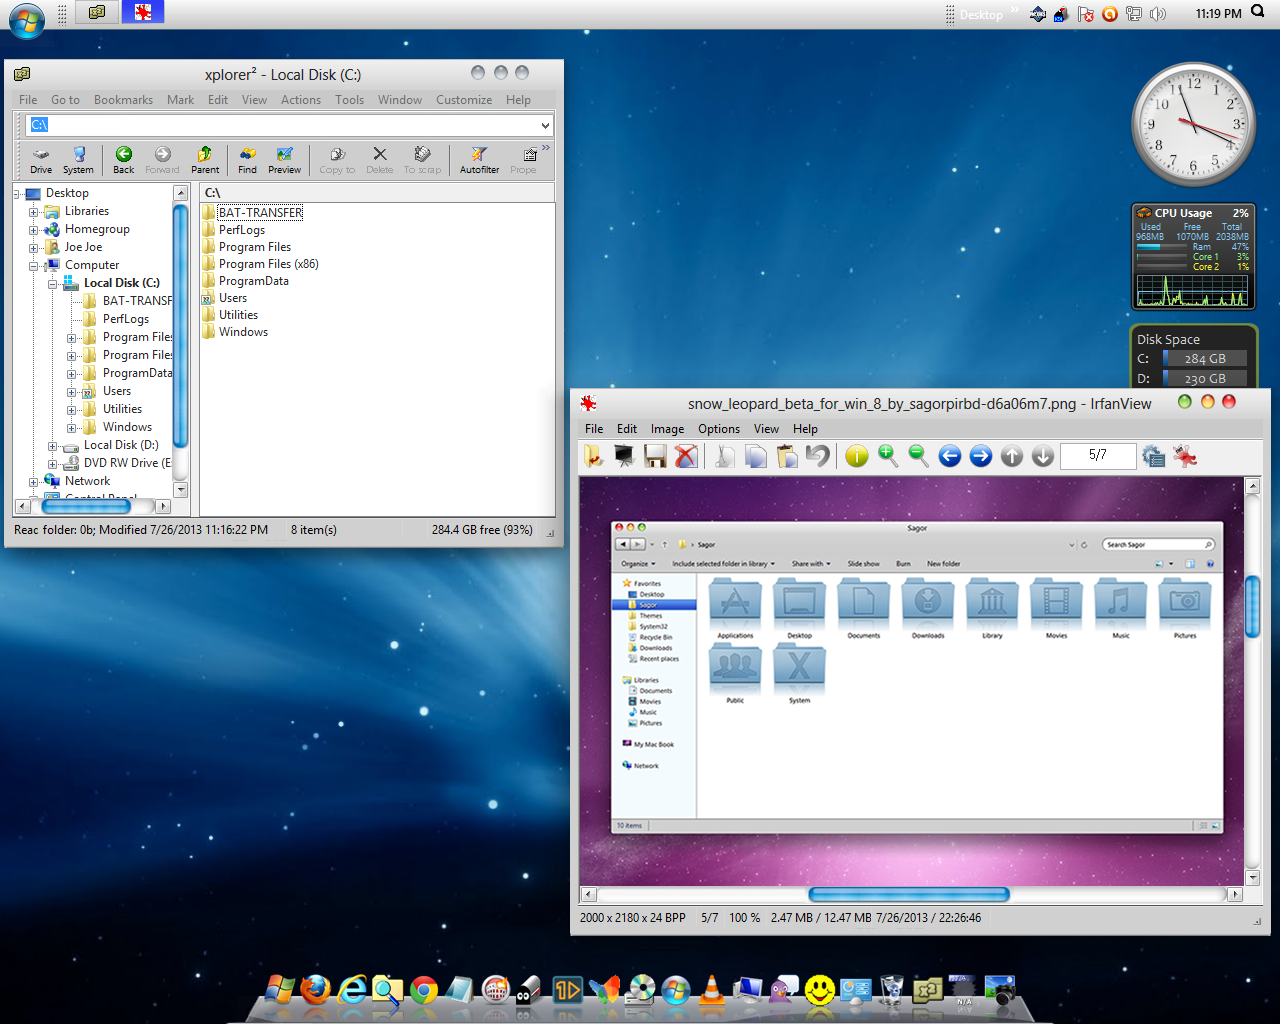1280x1024 pixels.
Task: Collapse the Computer tree node
Action: pyautogui.click(x=33, y=266)
